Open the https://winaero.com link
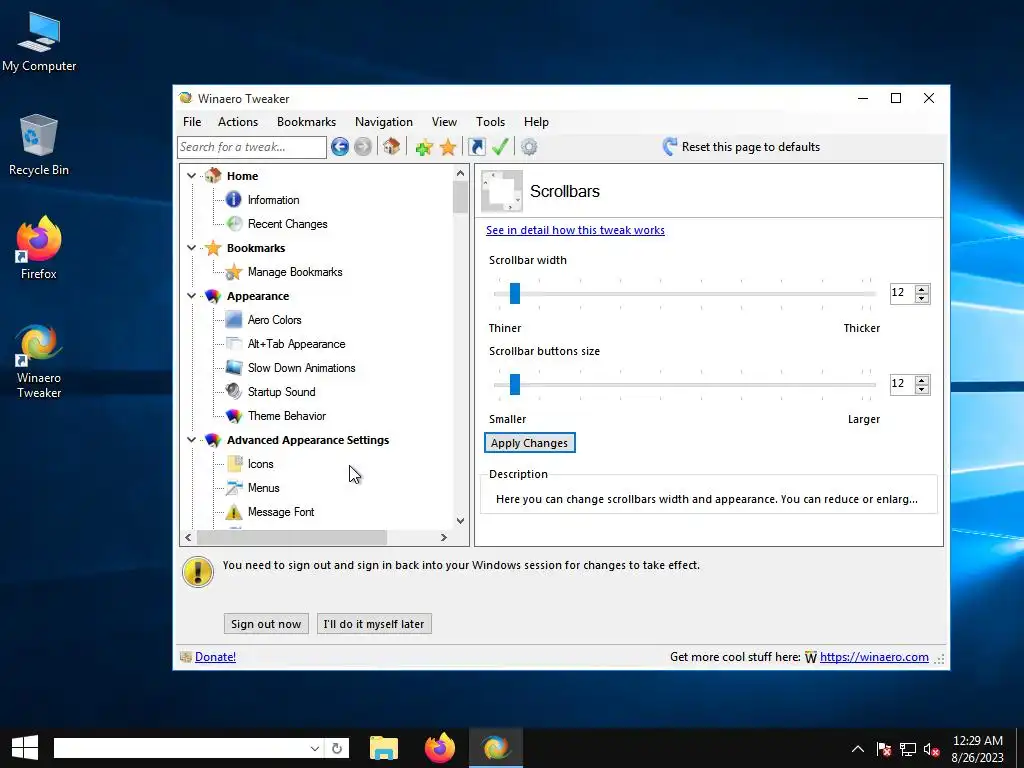The height and width of the screenshot is (768, 1024). pos(874,657)
